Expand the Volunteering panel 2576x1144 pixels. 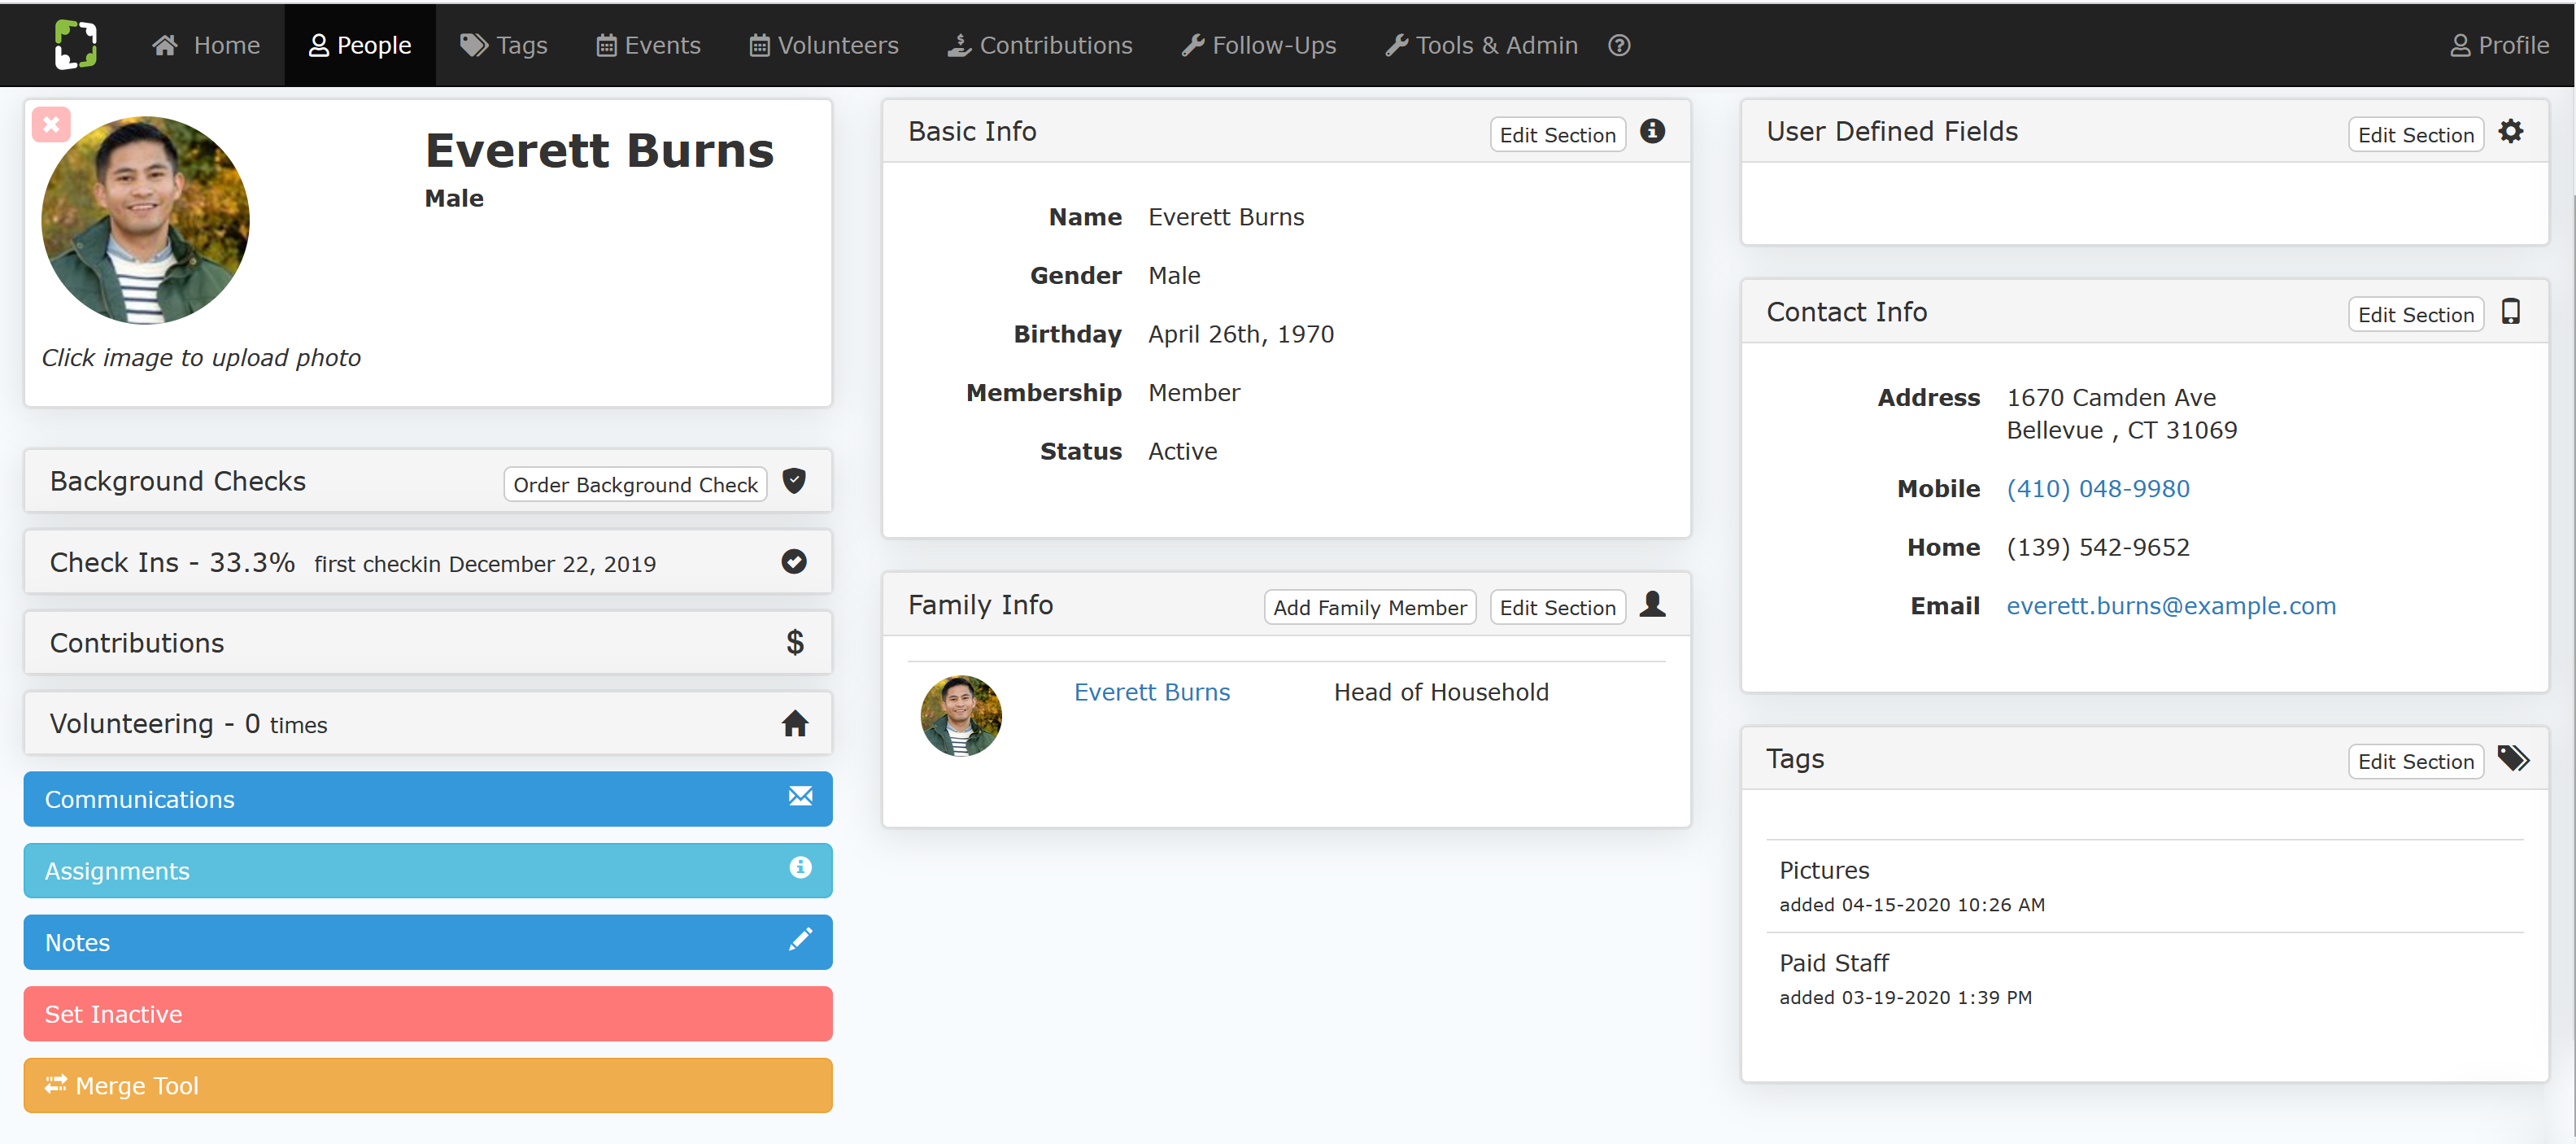tap(428, 724)
